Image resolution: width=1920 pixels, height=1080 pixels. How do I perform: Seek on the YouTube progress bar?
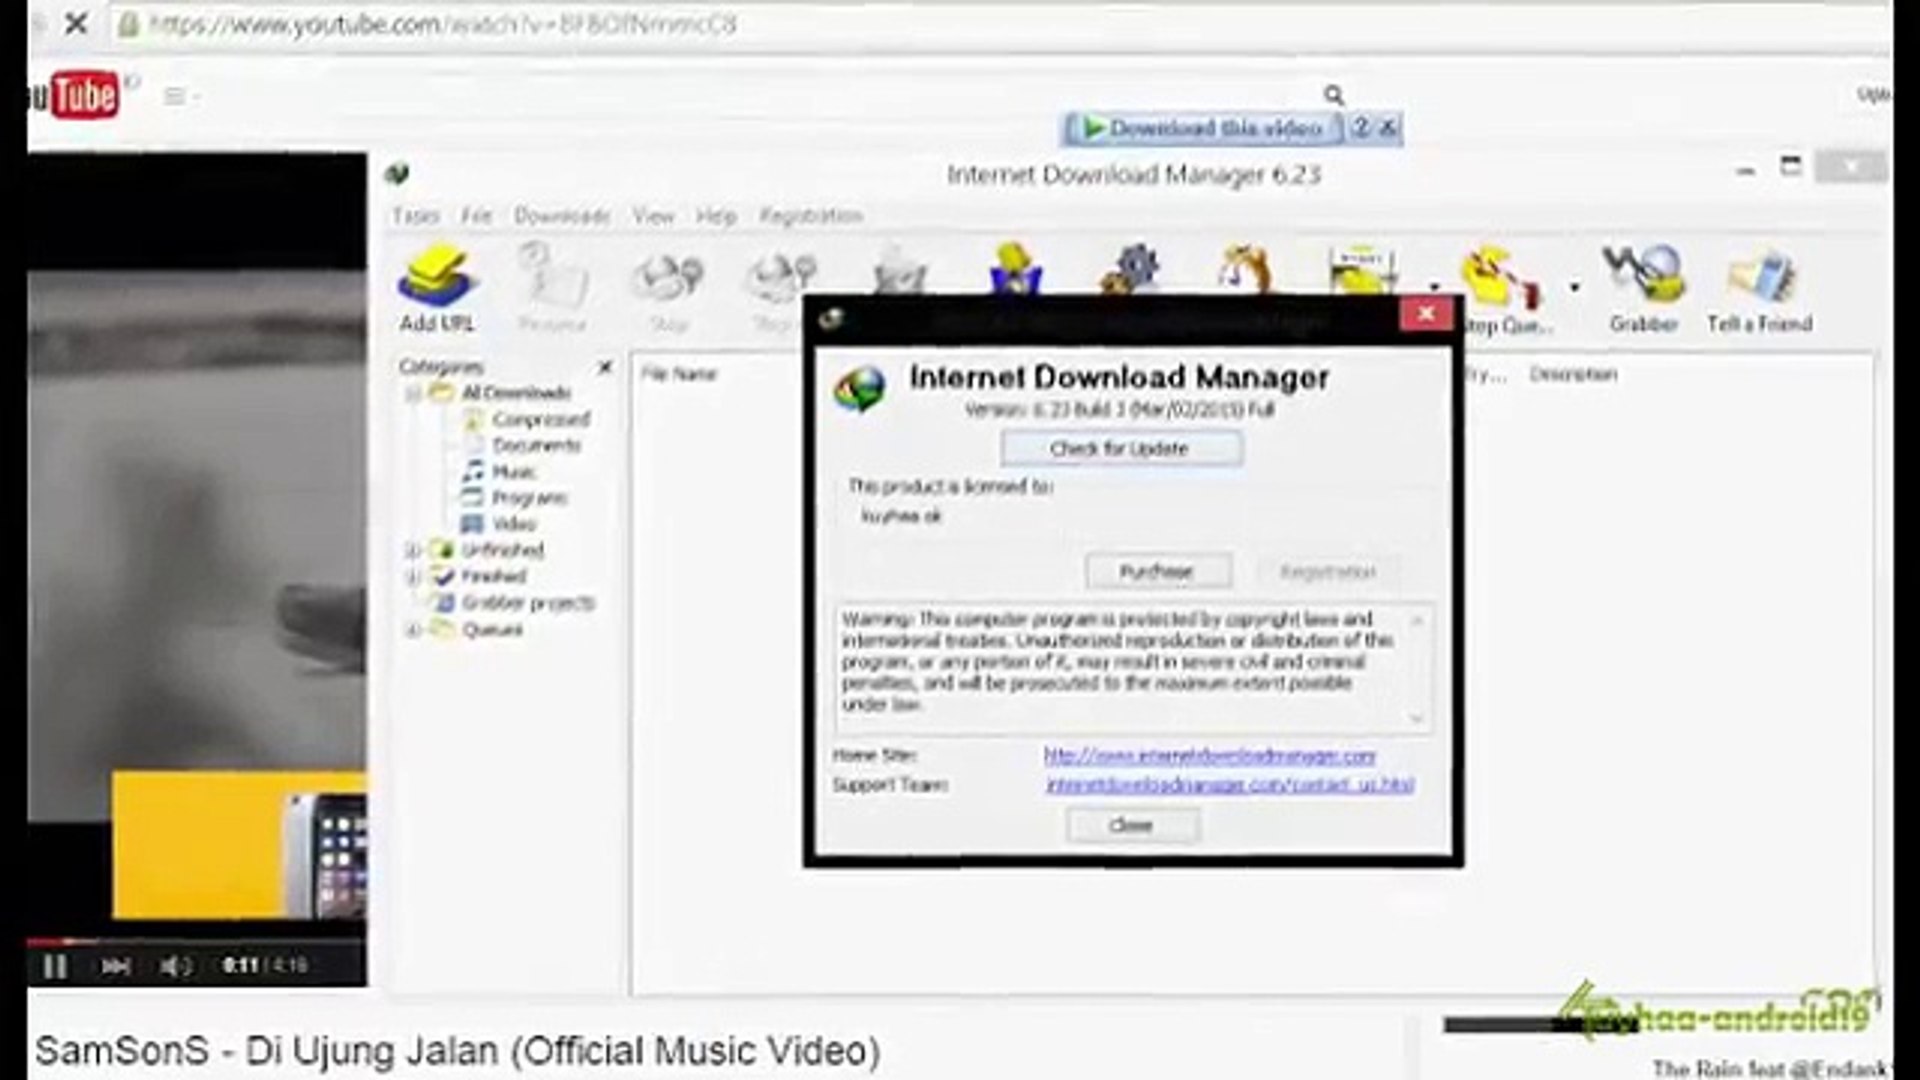197,941
